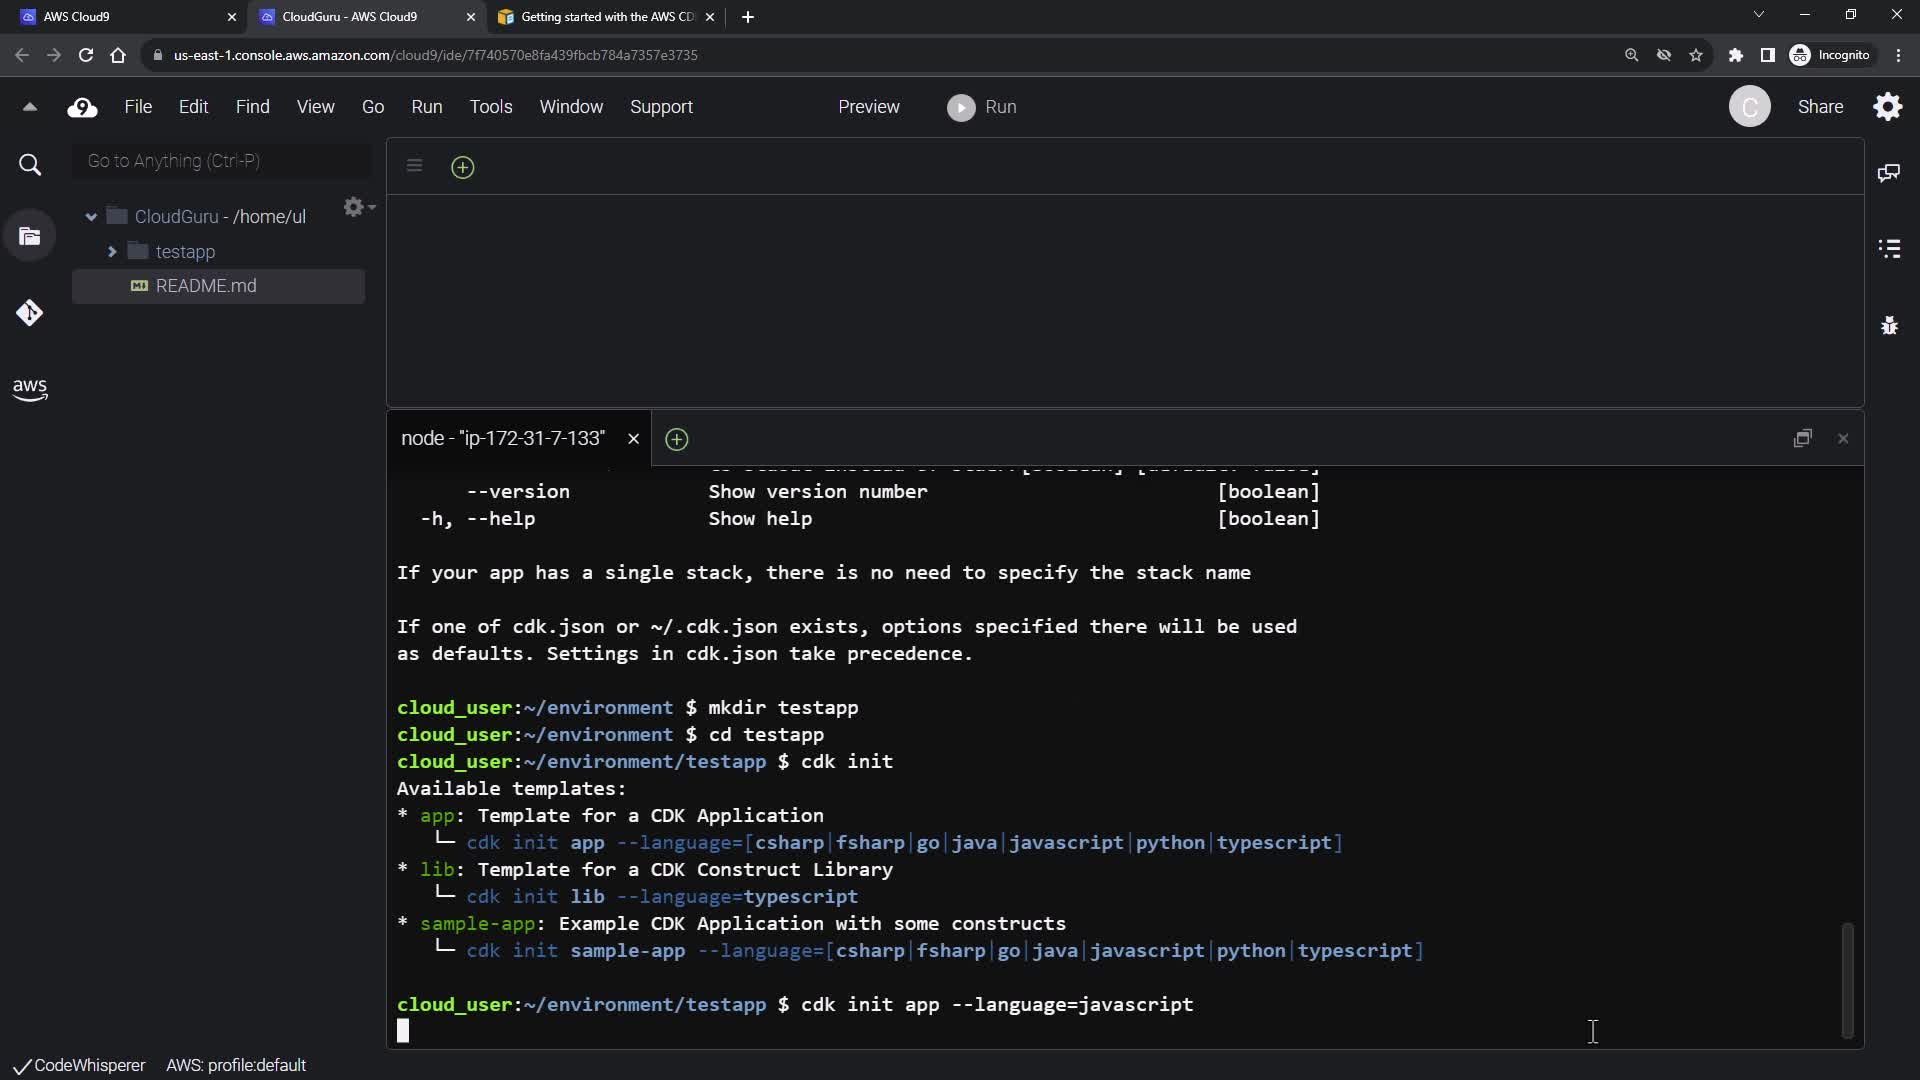Expand the testapp folder
1920x1080 pixels.
112,252
